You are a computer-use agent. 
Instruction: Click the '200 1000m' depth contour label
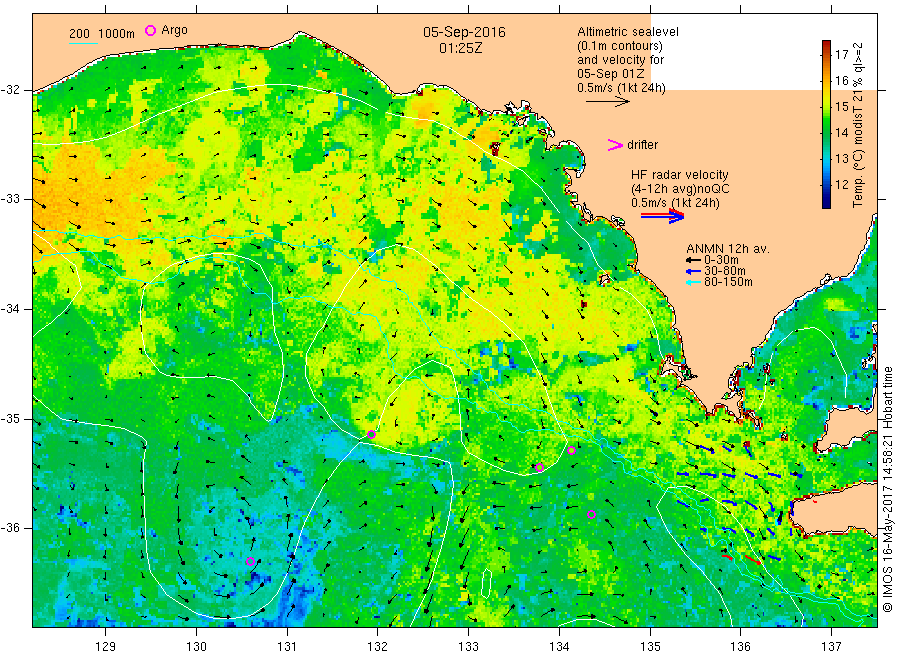[x=102, y=34]
